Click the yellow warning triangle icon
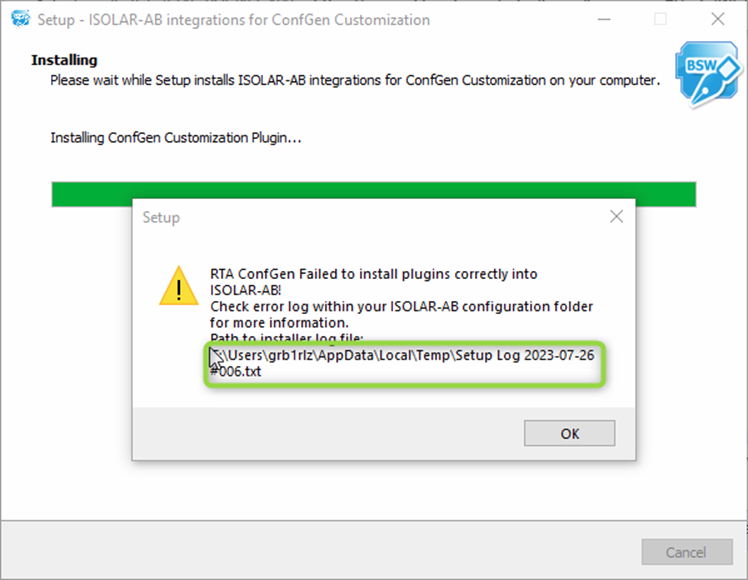 pyautogui.click(x=179, y=286)
